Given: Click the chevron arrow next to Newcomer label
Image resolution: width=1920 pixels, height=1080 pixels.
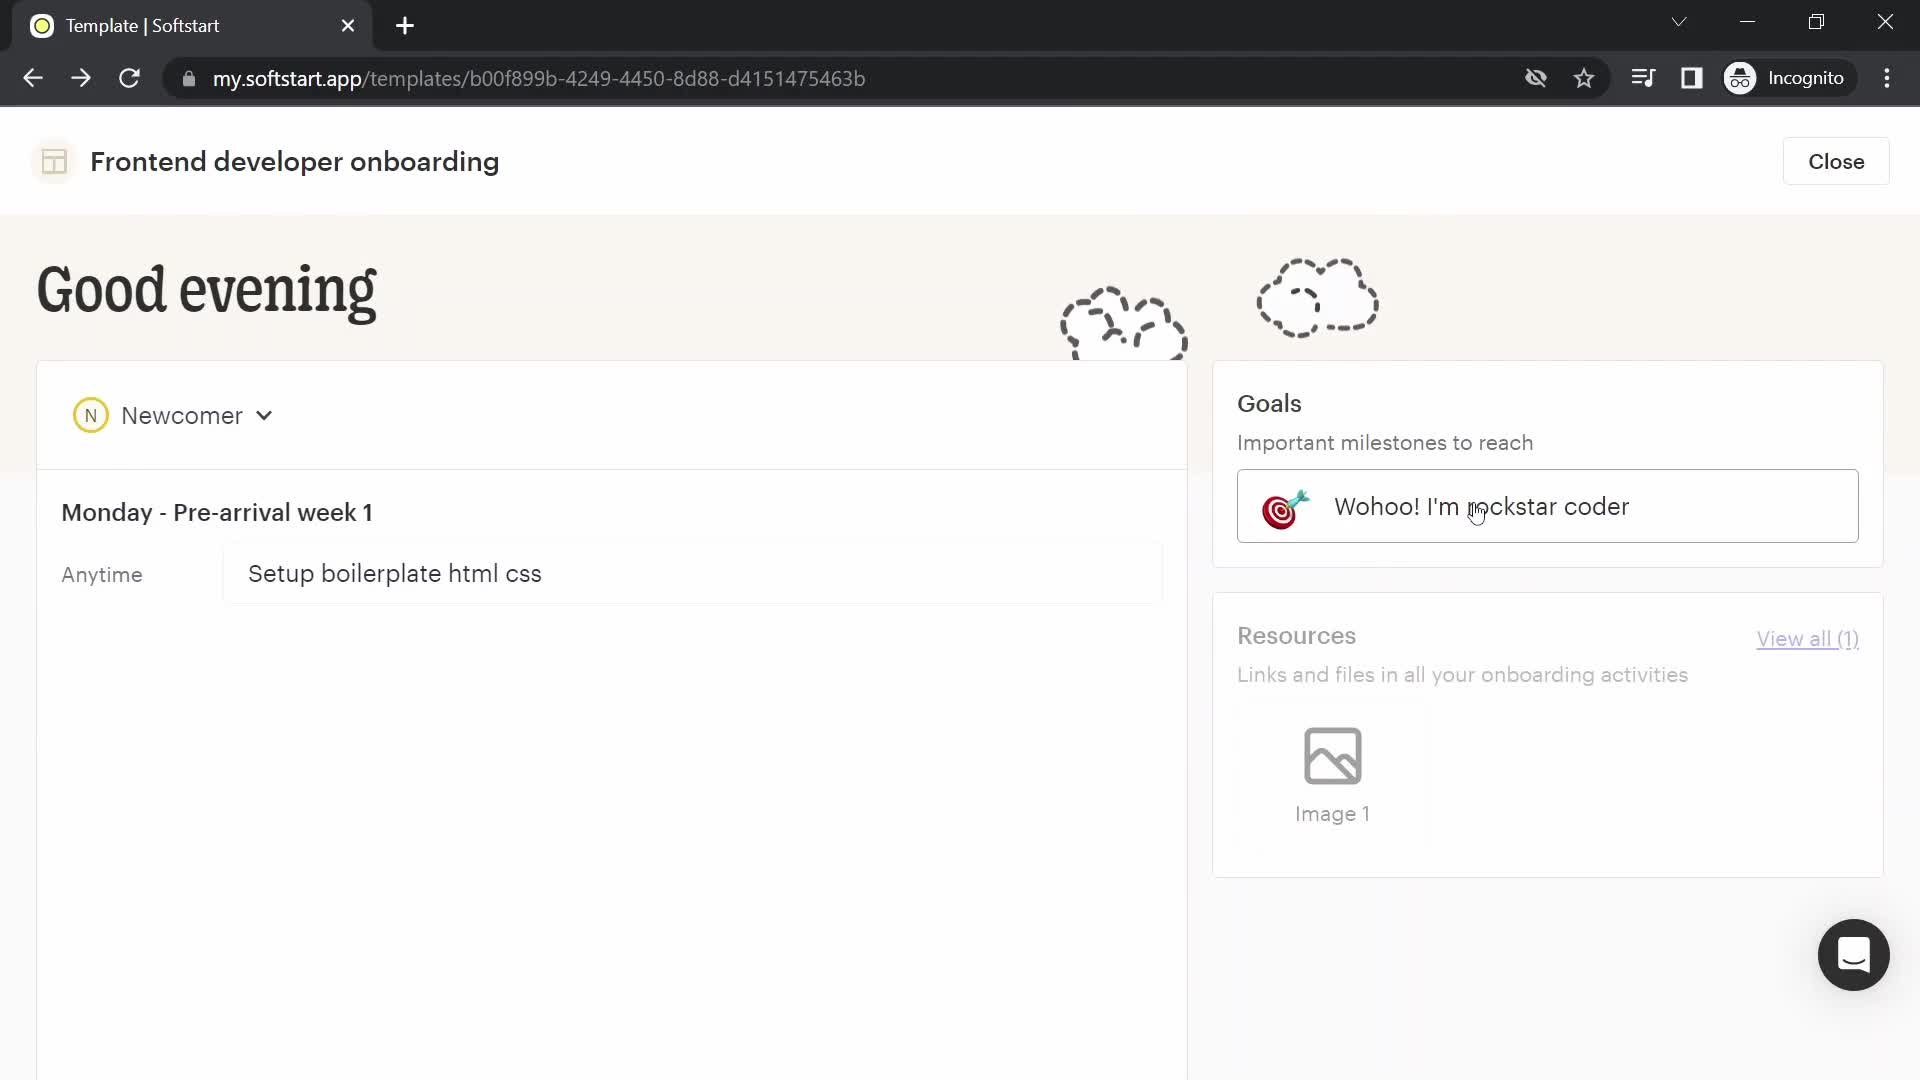Looking at the screenshot, I should pos(264,415).
